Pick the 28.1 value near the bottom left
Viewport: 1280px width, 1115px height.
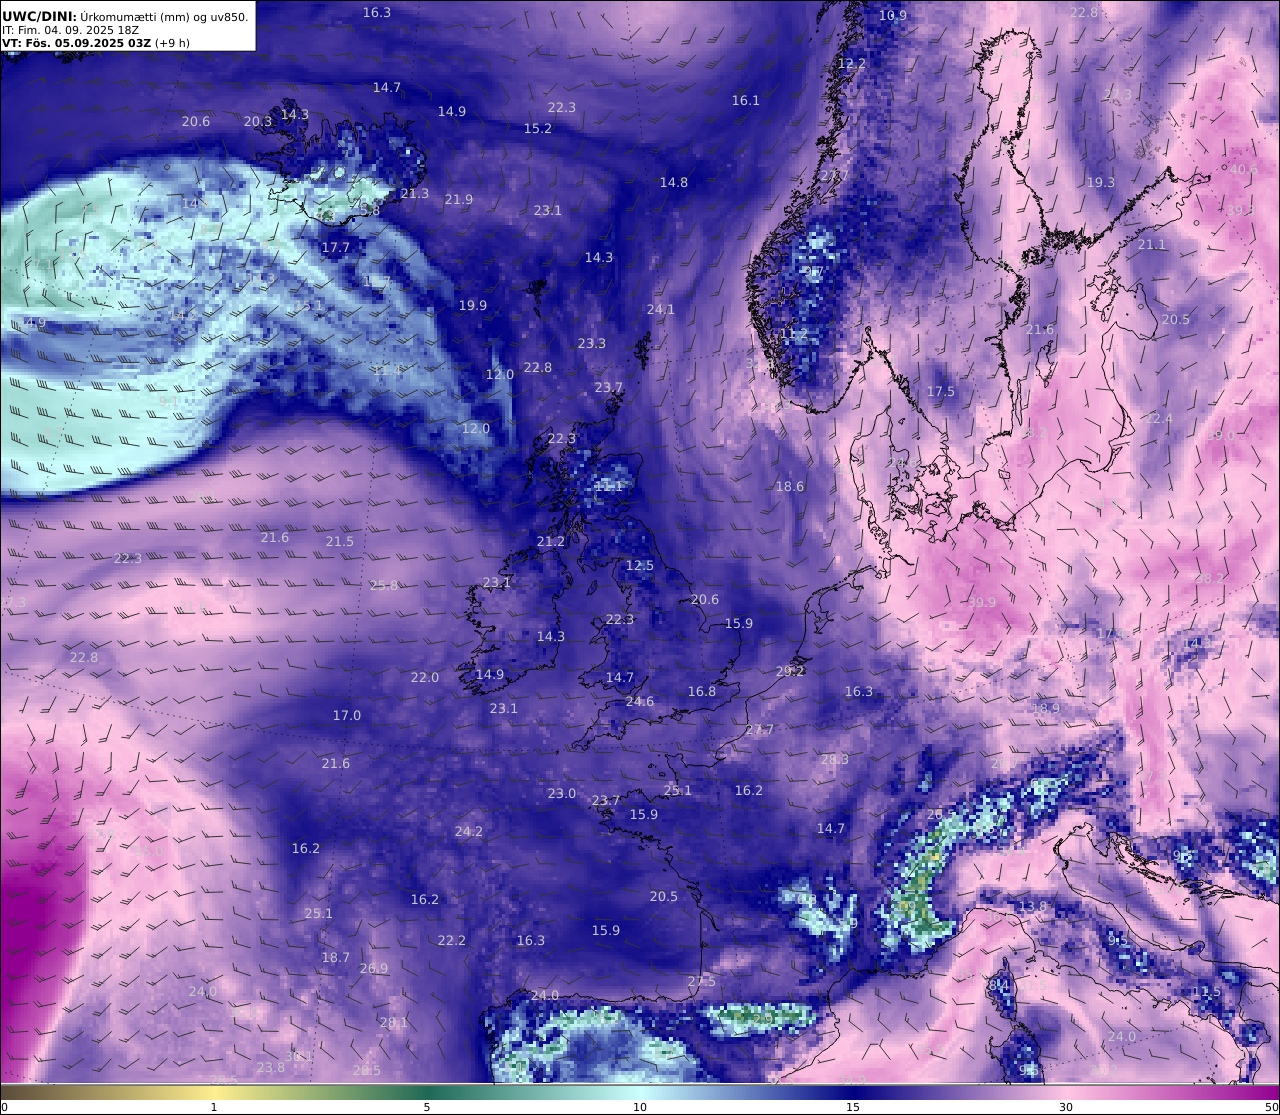(x=394, y=1022)
